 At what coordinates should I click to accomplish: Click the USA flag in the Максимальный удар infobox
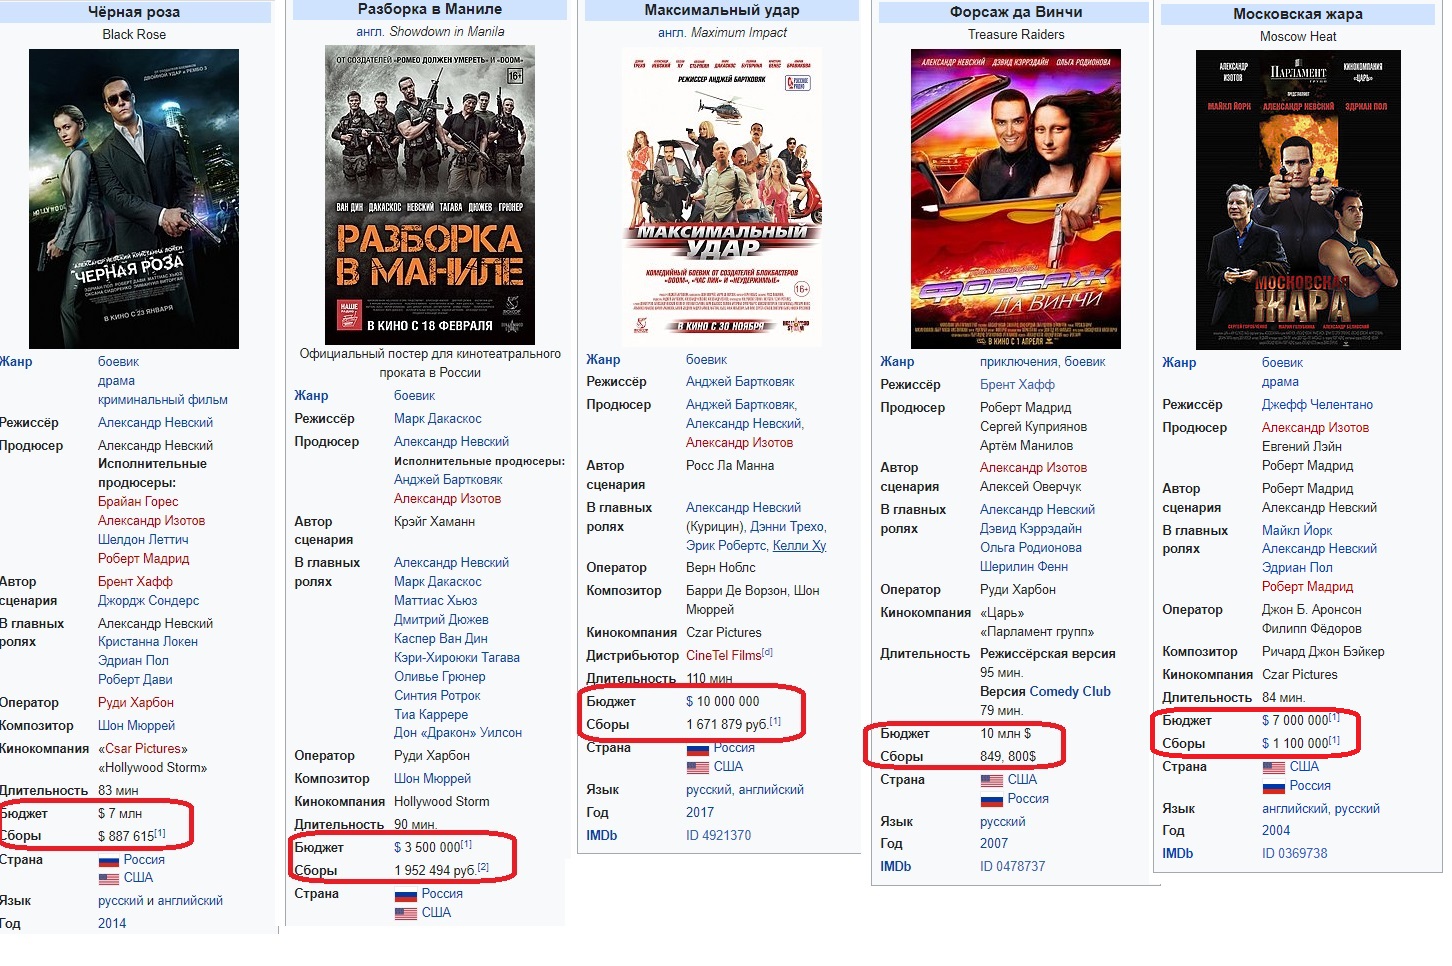point(697,767)
